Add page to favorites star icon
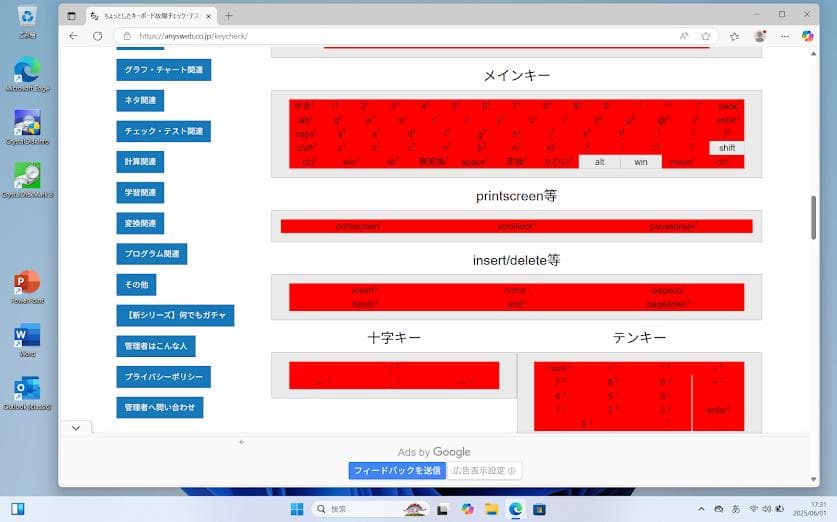This screenshot has height=522, width=837. point(706,36)
